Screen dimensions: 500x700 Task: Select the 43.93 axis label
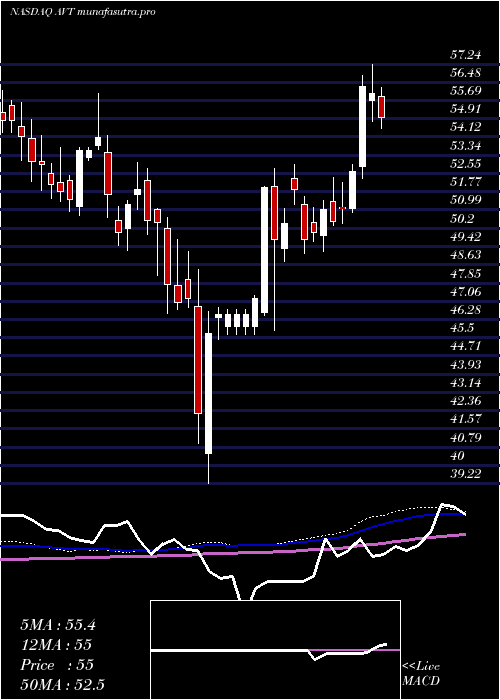(465, 365)
